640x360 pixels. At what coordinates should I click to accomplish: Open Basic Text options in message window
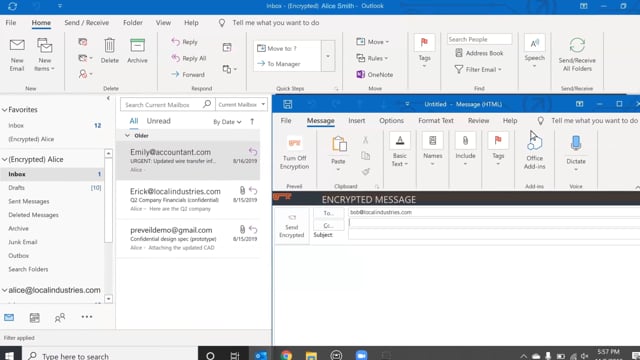coord(399,150)
